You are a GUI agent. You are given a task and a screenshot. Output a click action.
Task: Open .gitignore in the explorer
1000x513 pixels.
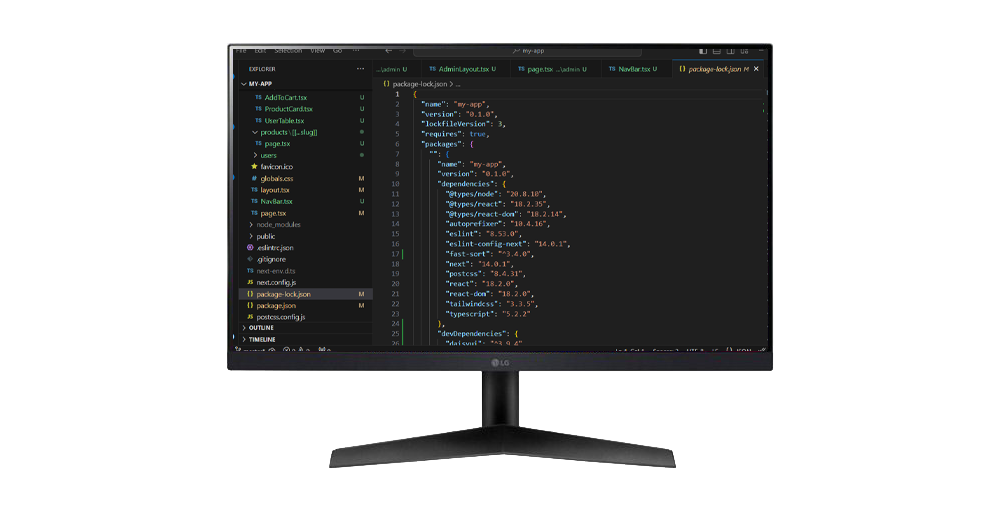tap(305, 259)
